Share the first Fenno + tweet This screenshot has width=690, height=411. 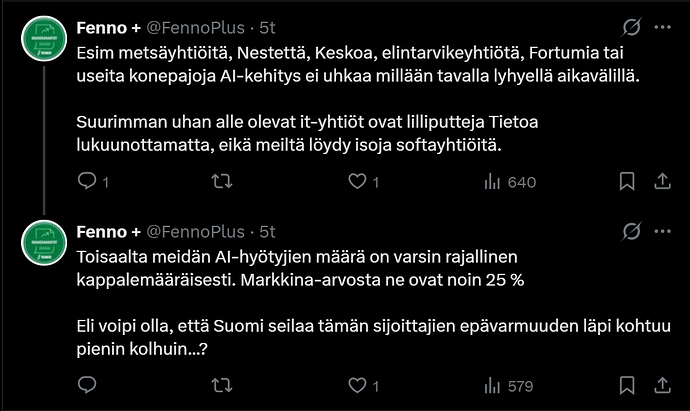pyautogui.click(x=661, y=182)
